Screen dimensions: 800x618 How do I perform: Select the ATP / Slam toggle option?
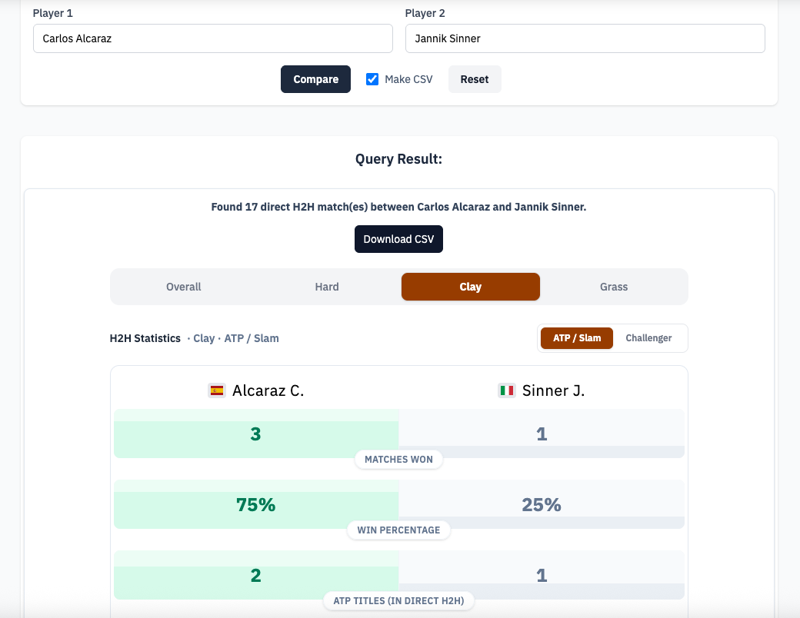pos(577,338)
